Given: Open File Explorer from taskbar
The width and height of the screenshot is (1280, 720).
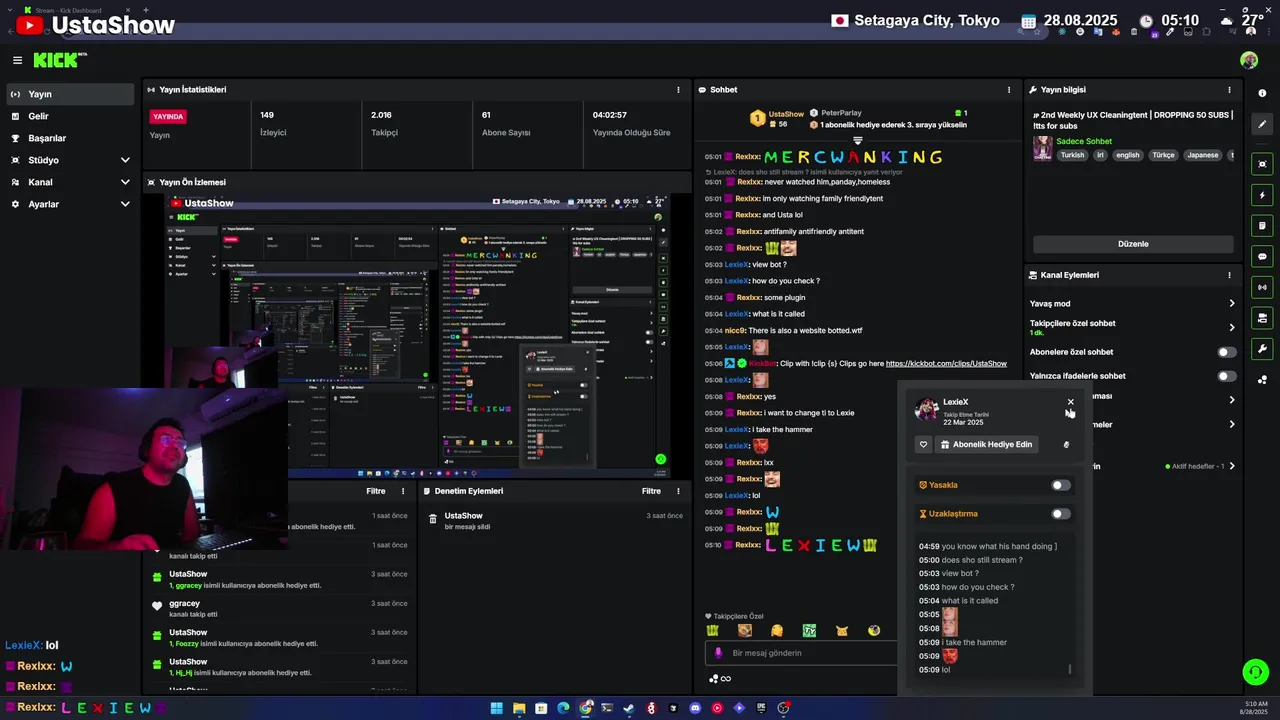Looking at the screenshot, I should pos(519,708).
